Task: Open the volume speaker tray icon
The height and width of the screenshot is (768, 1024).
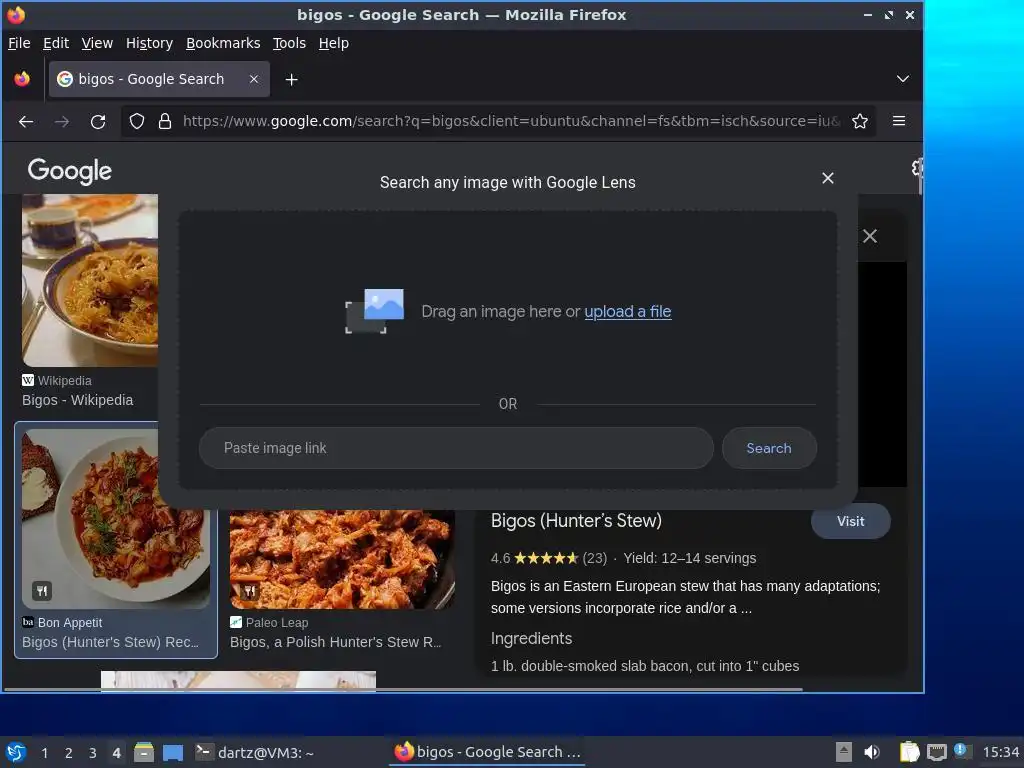Action: click(x=872, y=752)
